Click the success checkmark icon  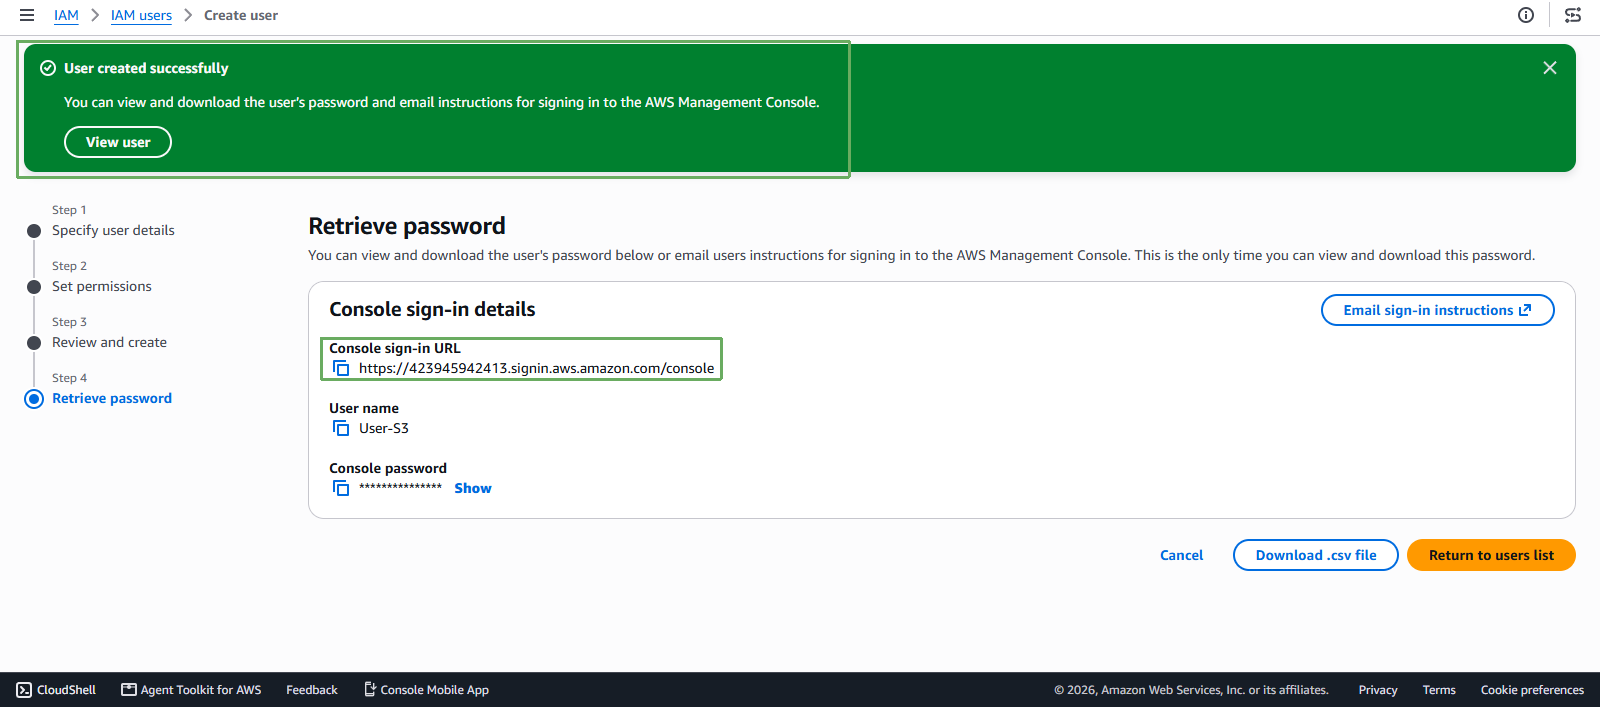(x=47, y=68)
